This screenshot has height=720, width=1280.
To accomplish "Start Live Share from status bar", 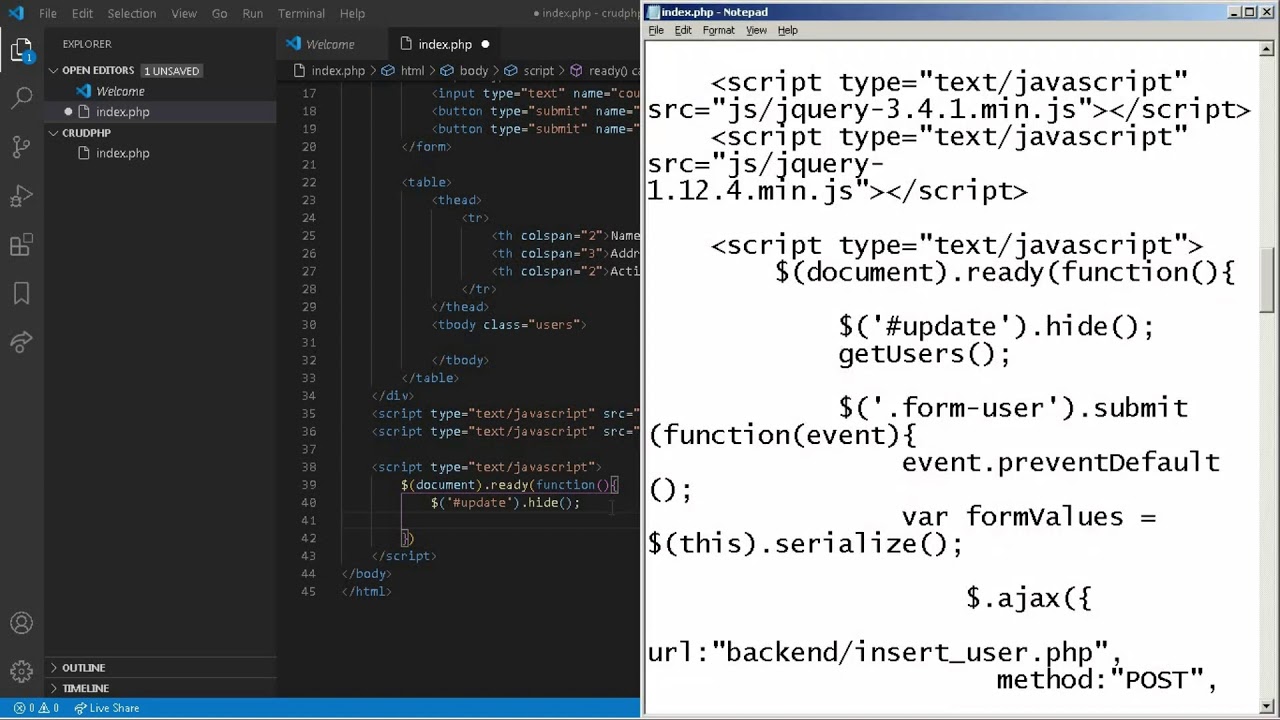I will pos(106,708).
